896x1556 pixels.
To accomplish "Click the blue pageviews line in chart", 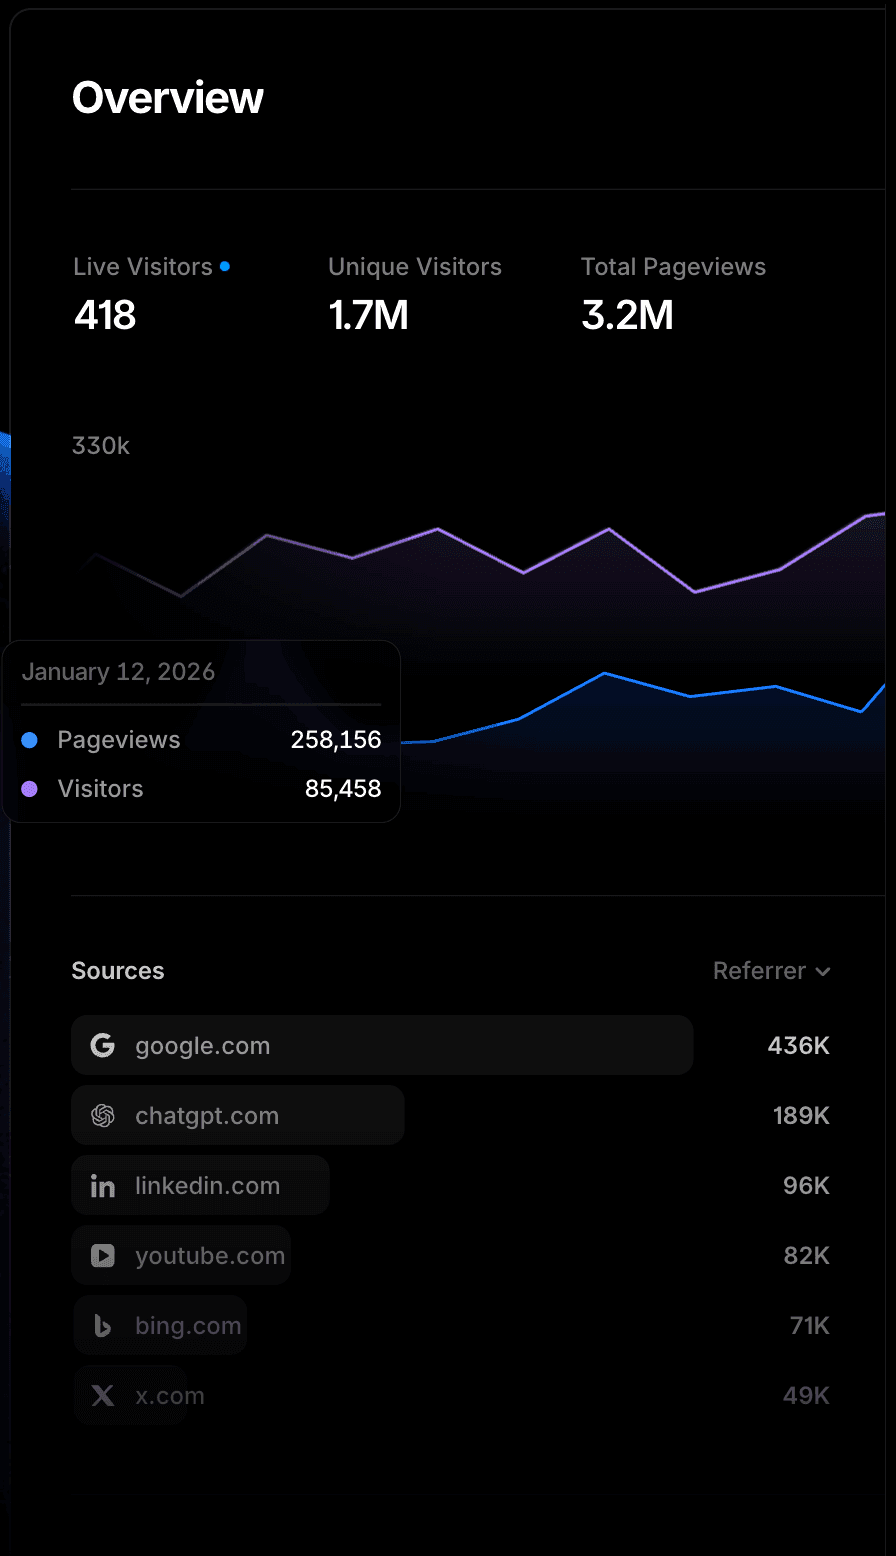I will [604, 674].
